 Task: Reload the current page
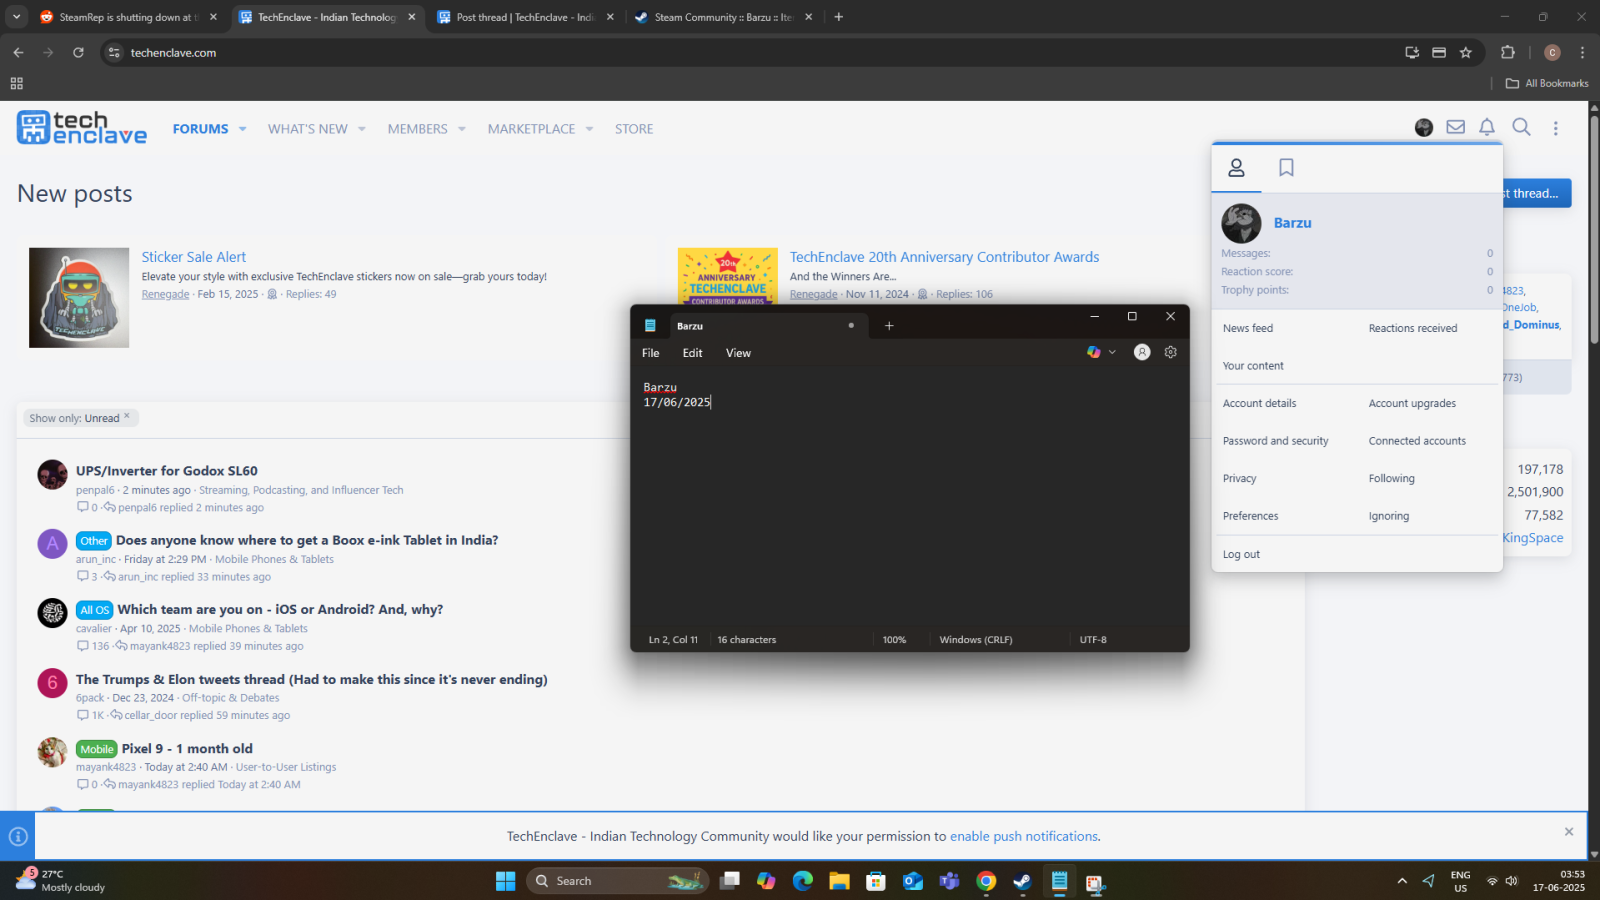[x=78, y=53]
